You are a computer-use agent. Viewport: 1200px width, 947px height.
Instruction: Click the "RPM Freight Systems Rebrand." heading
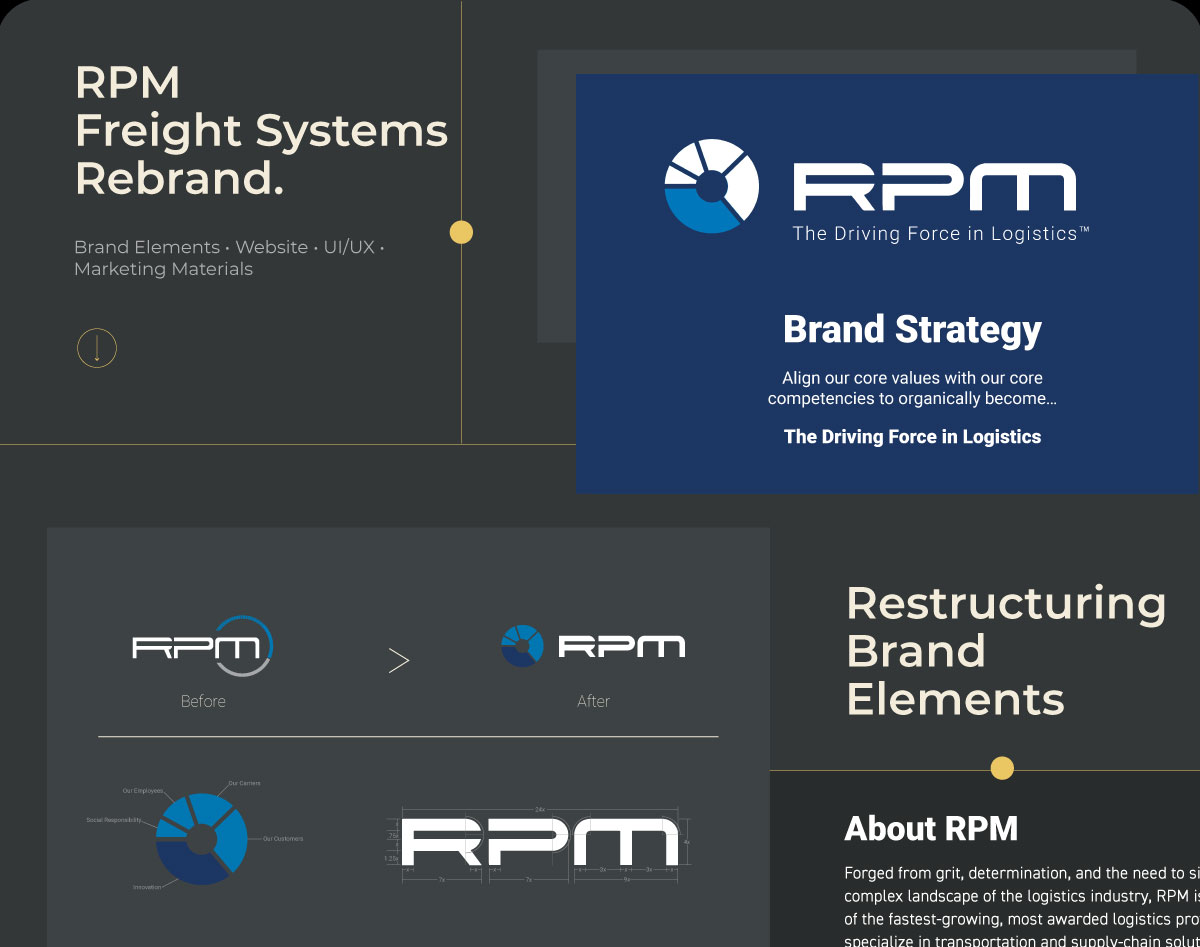click(261, 130)
